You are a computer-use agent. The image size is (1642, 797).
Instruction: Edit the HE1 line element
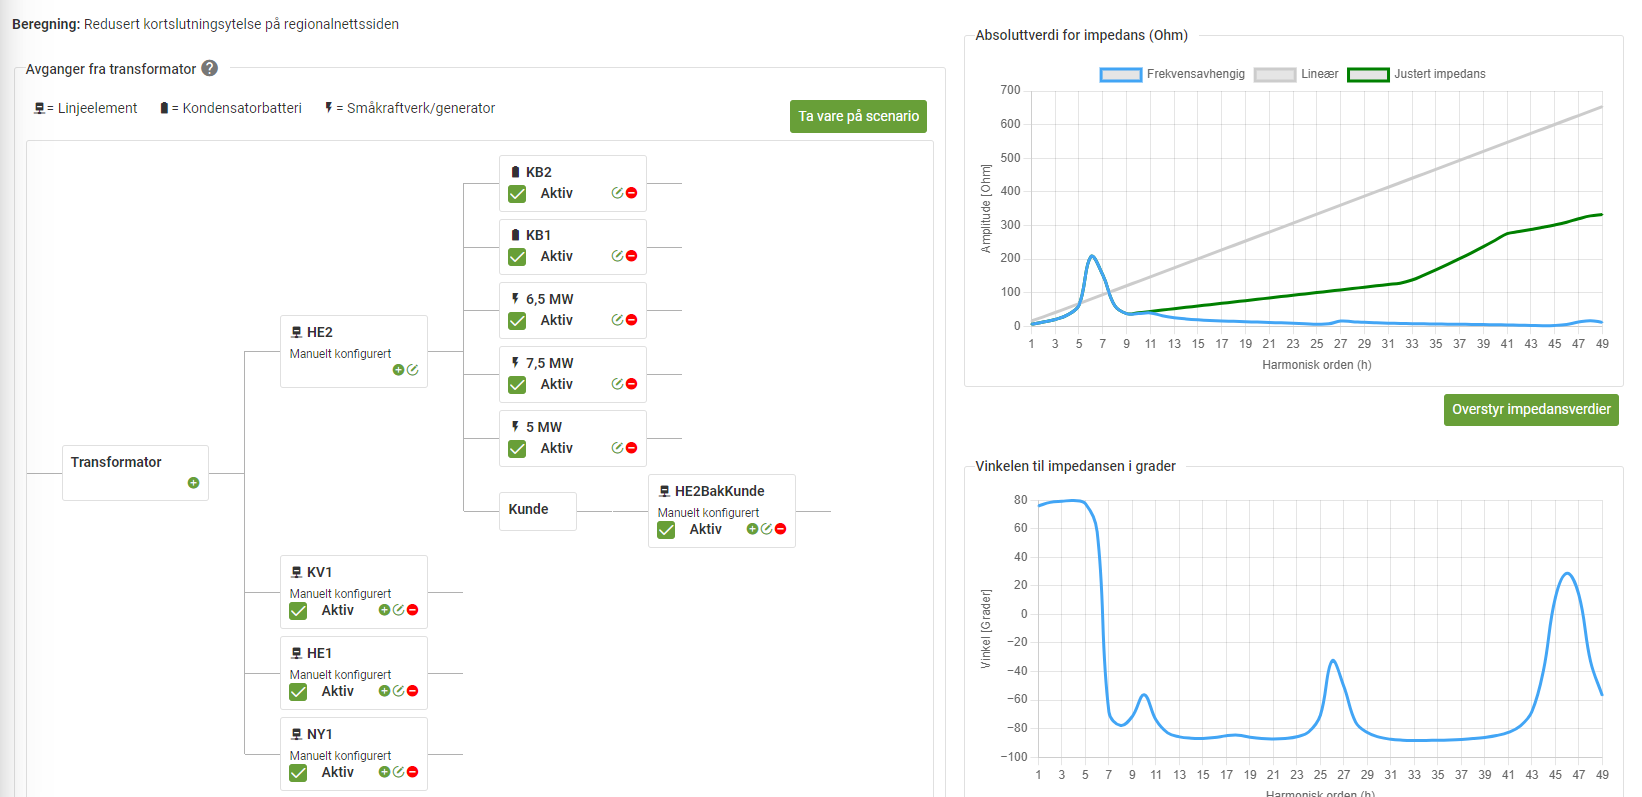point(398,691)
